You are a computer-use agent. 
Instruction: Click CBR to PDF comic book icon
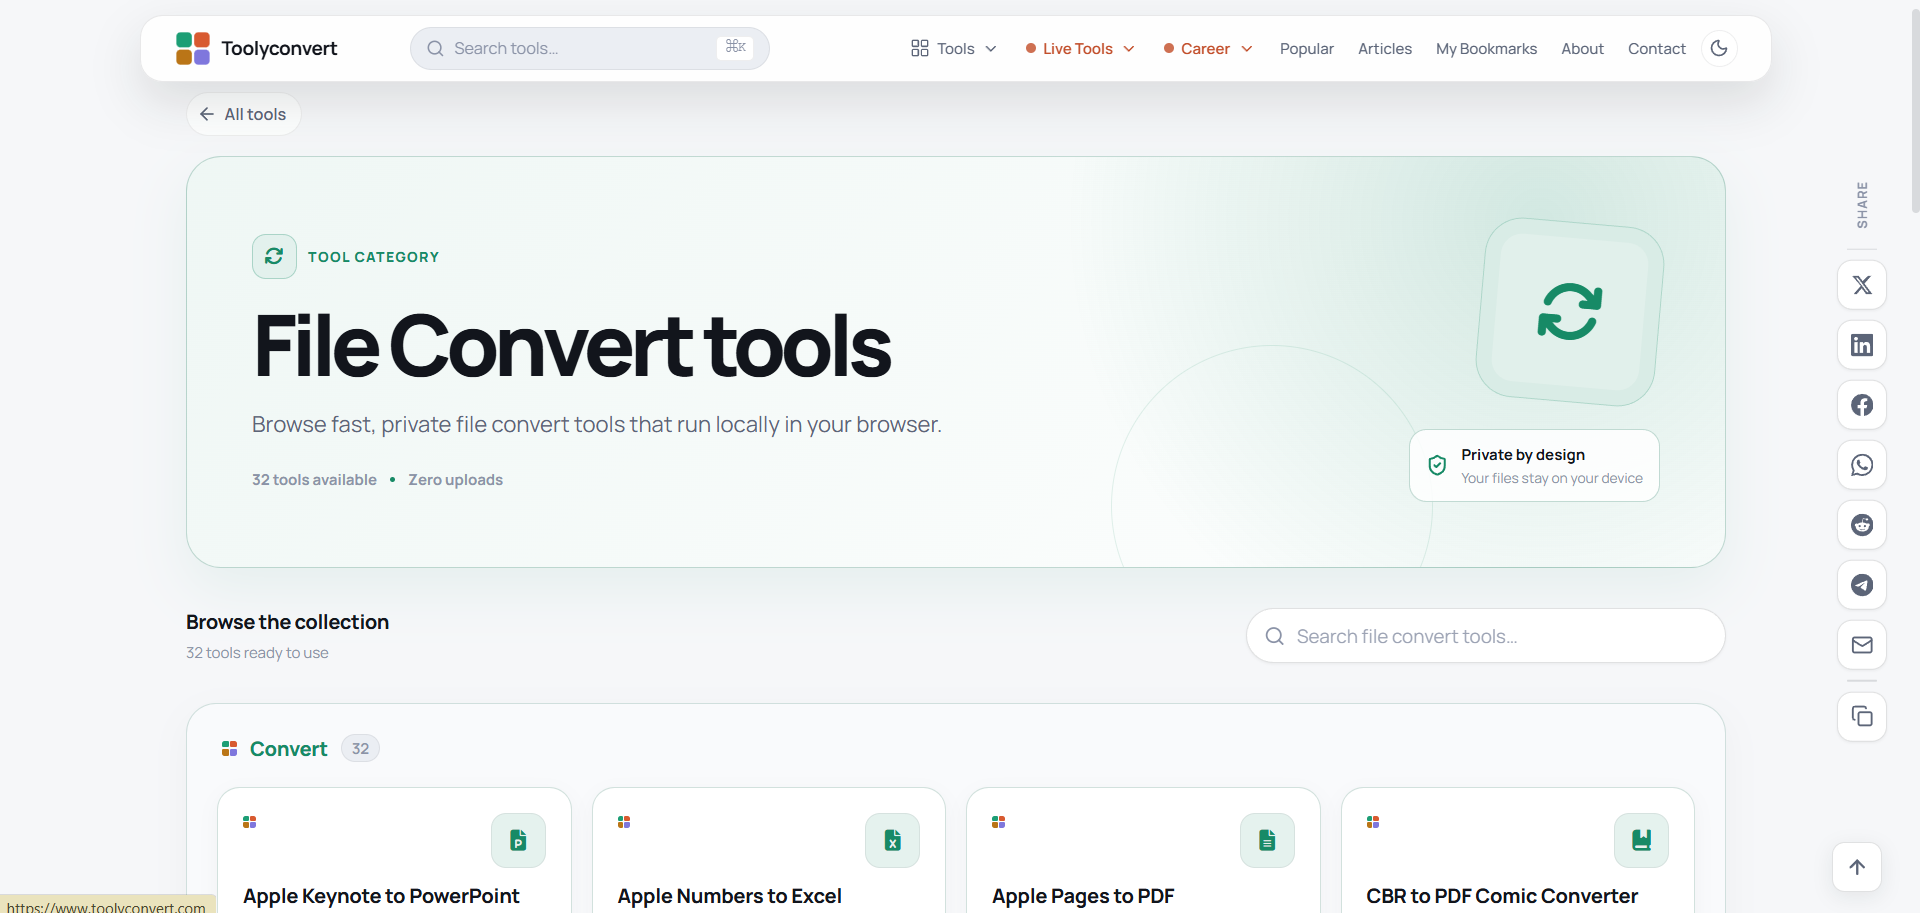(x=1641, y=840)
